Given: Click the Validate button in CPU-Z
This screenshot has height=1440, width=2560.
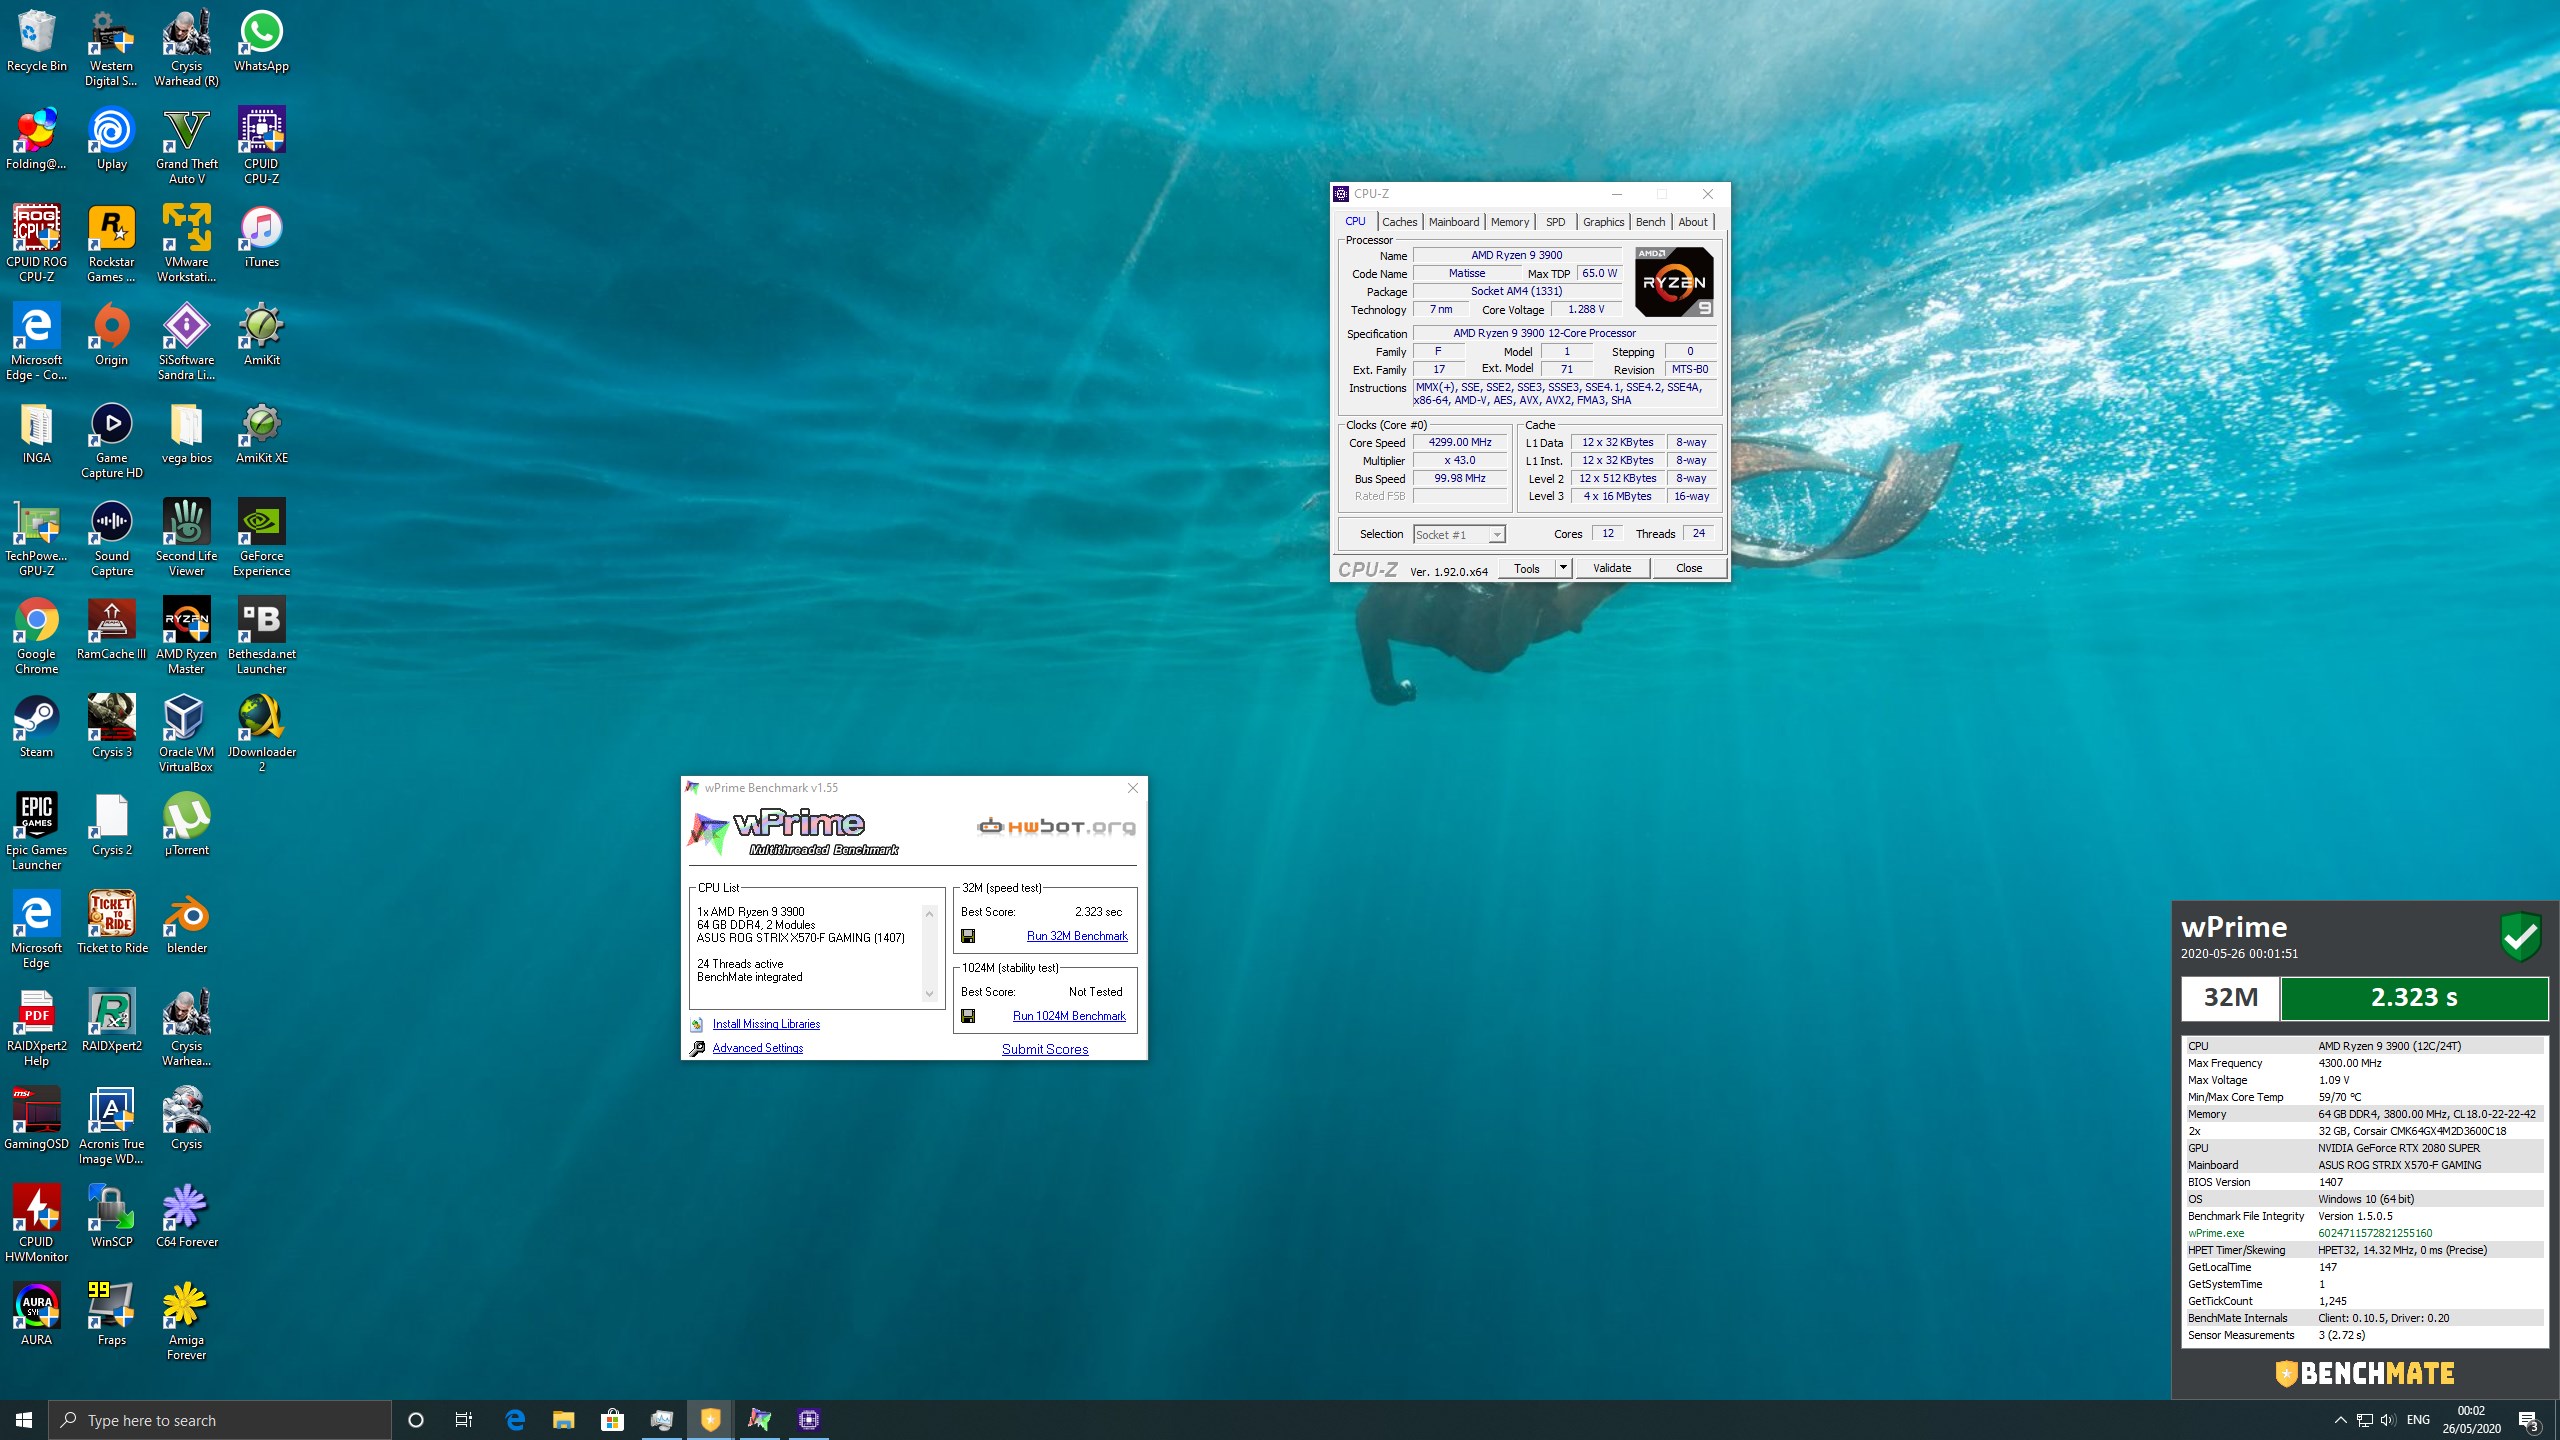Looking at the screenshot, I should (x=1612, y=568).
